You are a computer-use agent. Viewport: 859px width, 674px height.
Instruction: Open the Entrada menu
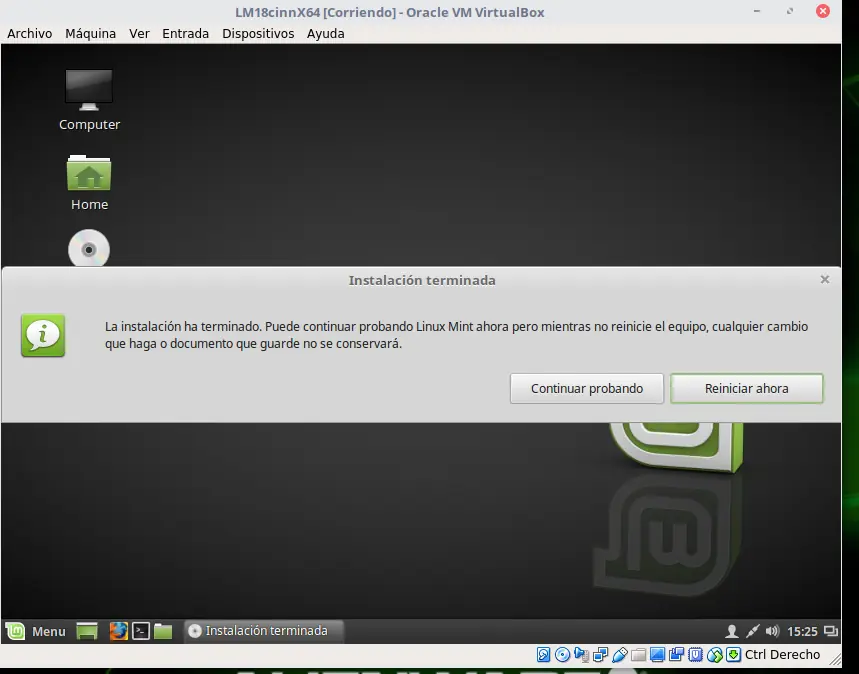tap(185, 33)
